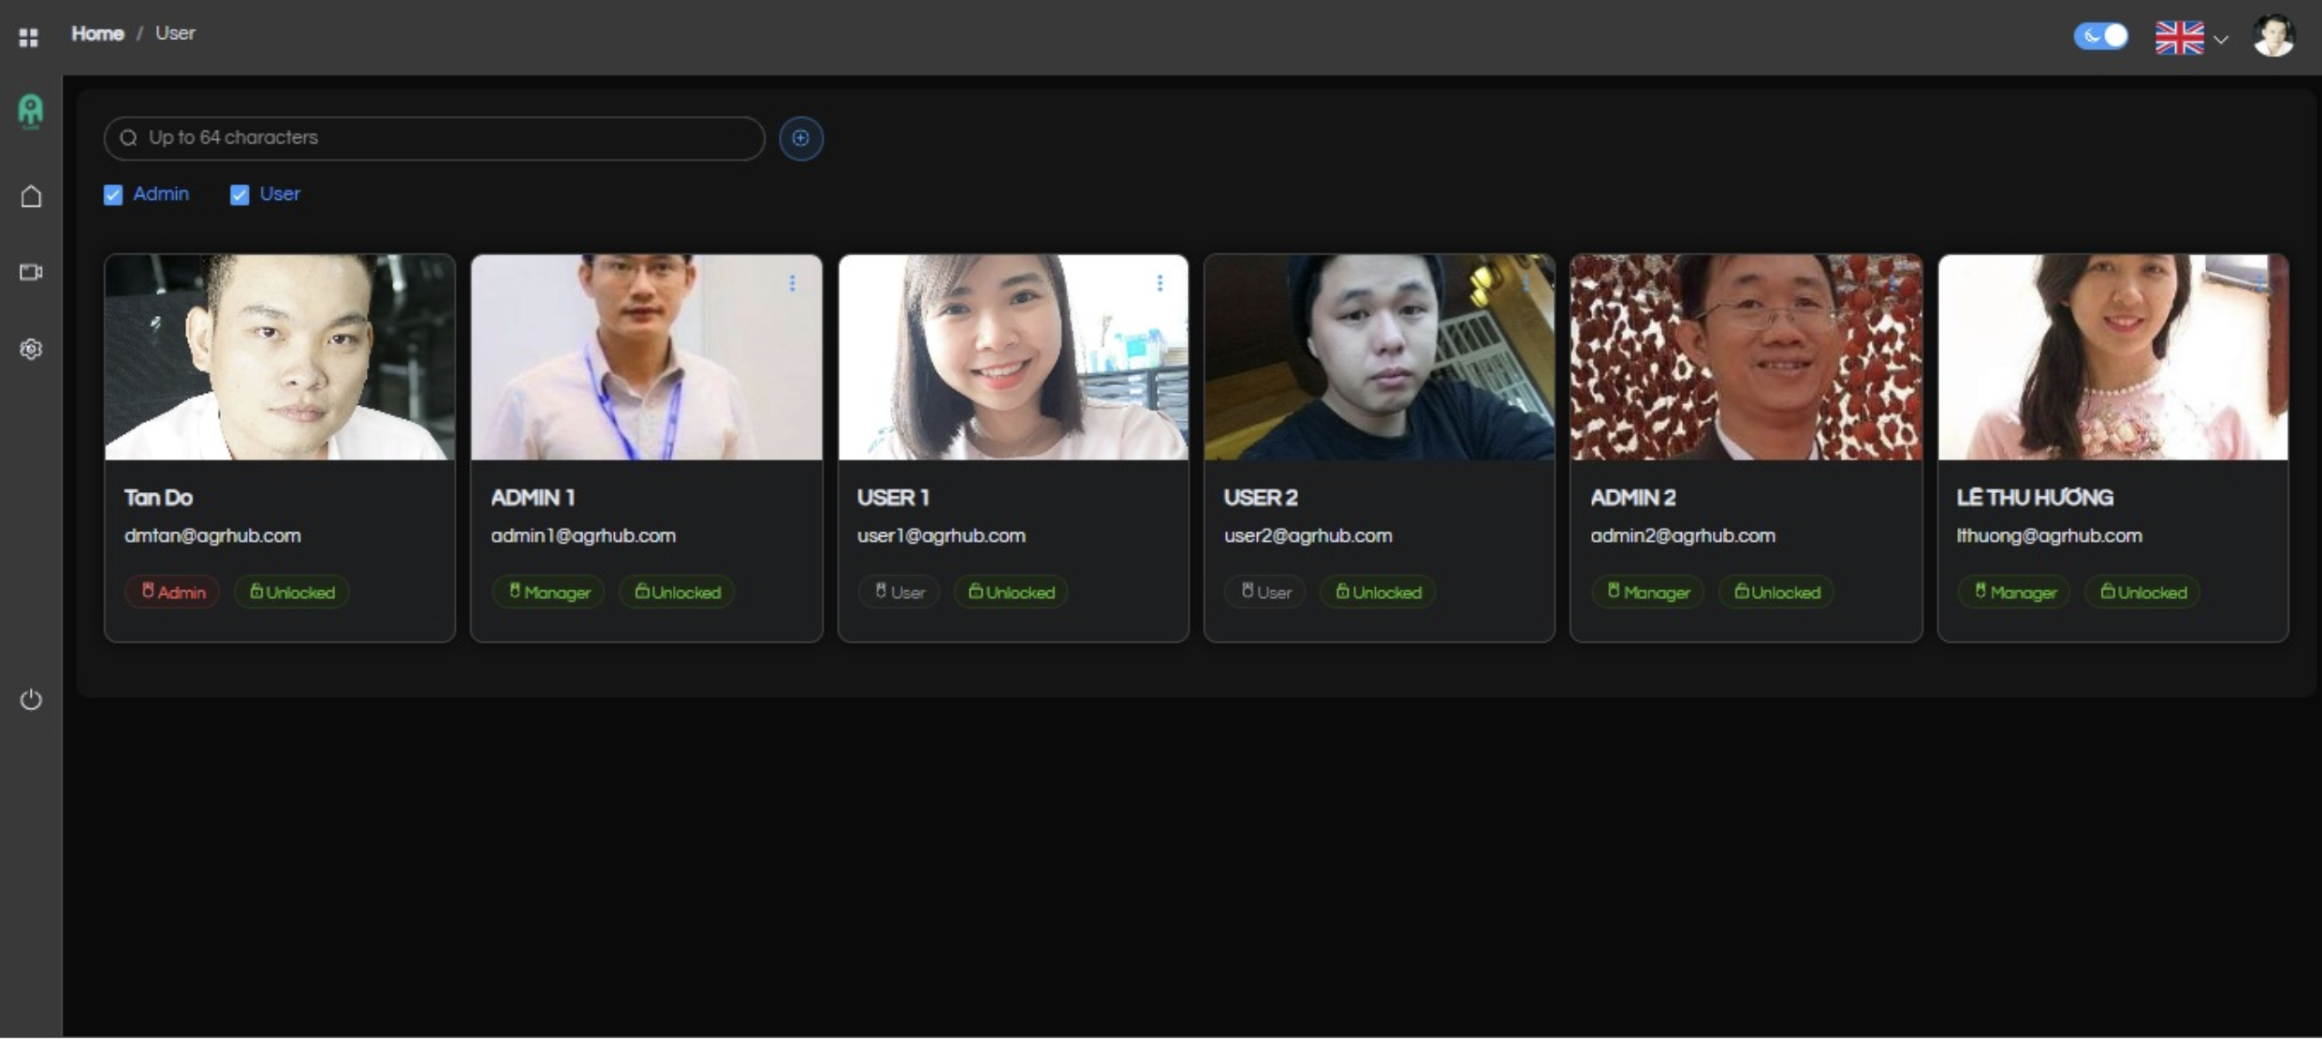Open LÊ THU HƯƠNG's profile photo
Image resolution: width=2322 pixels, height=1044 pixels.
(x=2113, y=357)
